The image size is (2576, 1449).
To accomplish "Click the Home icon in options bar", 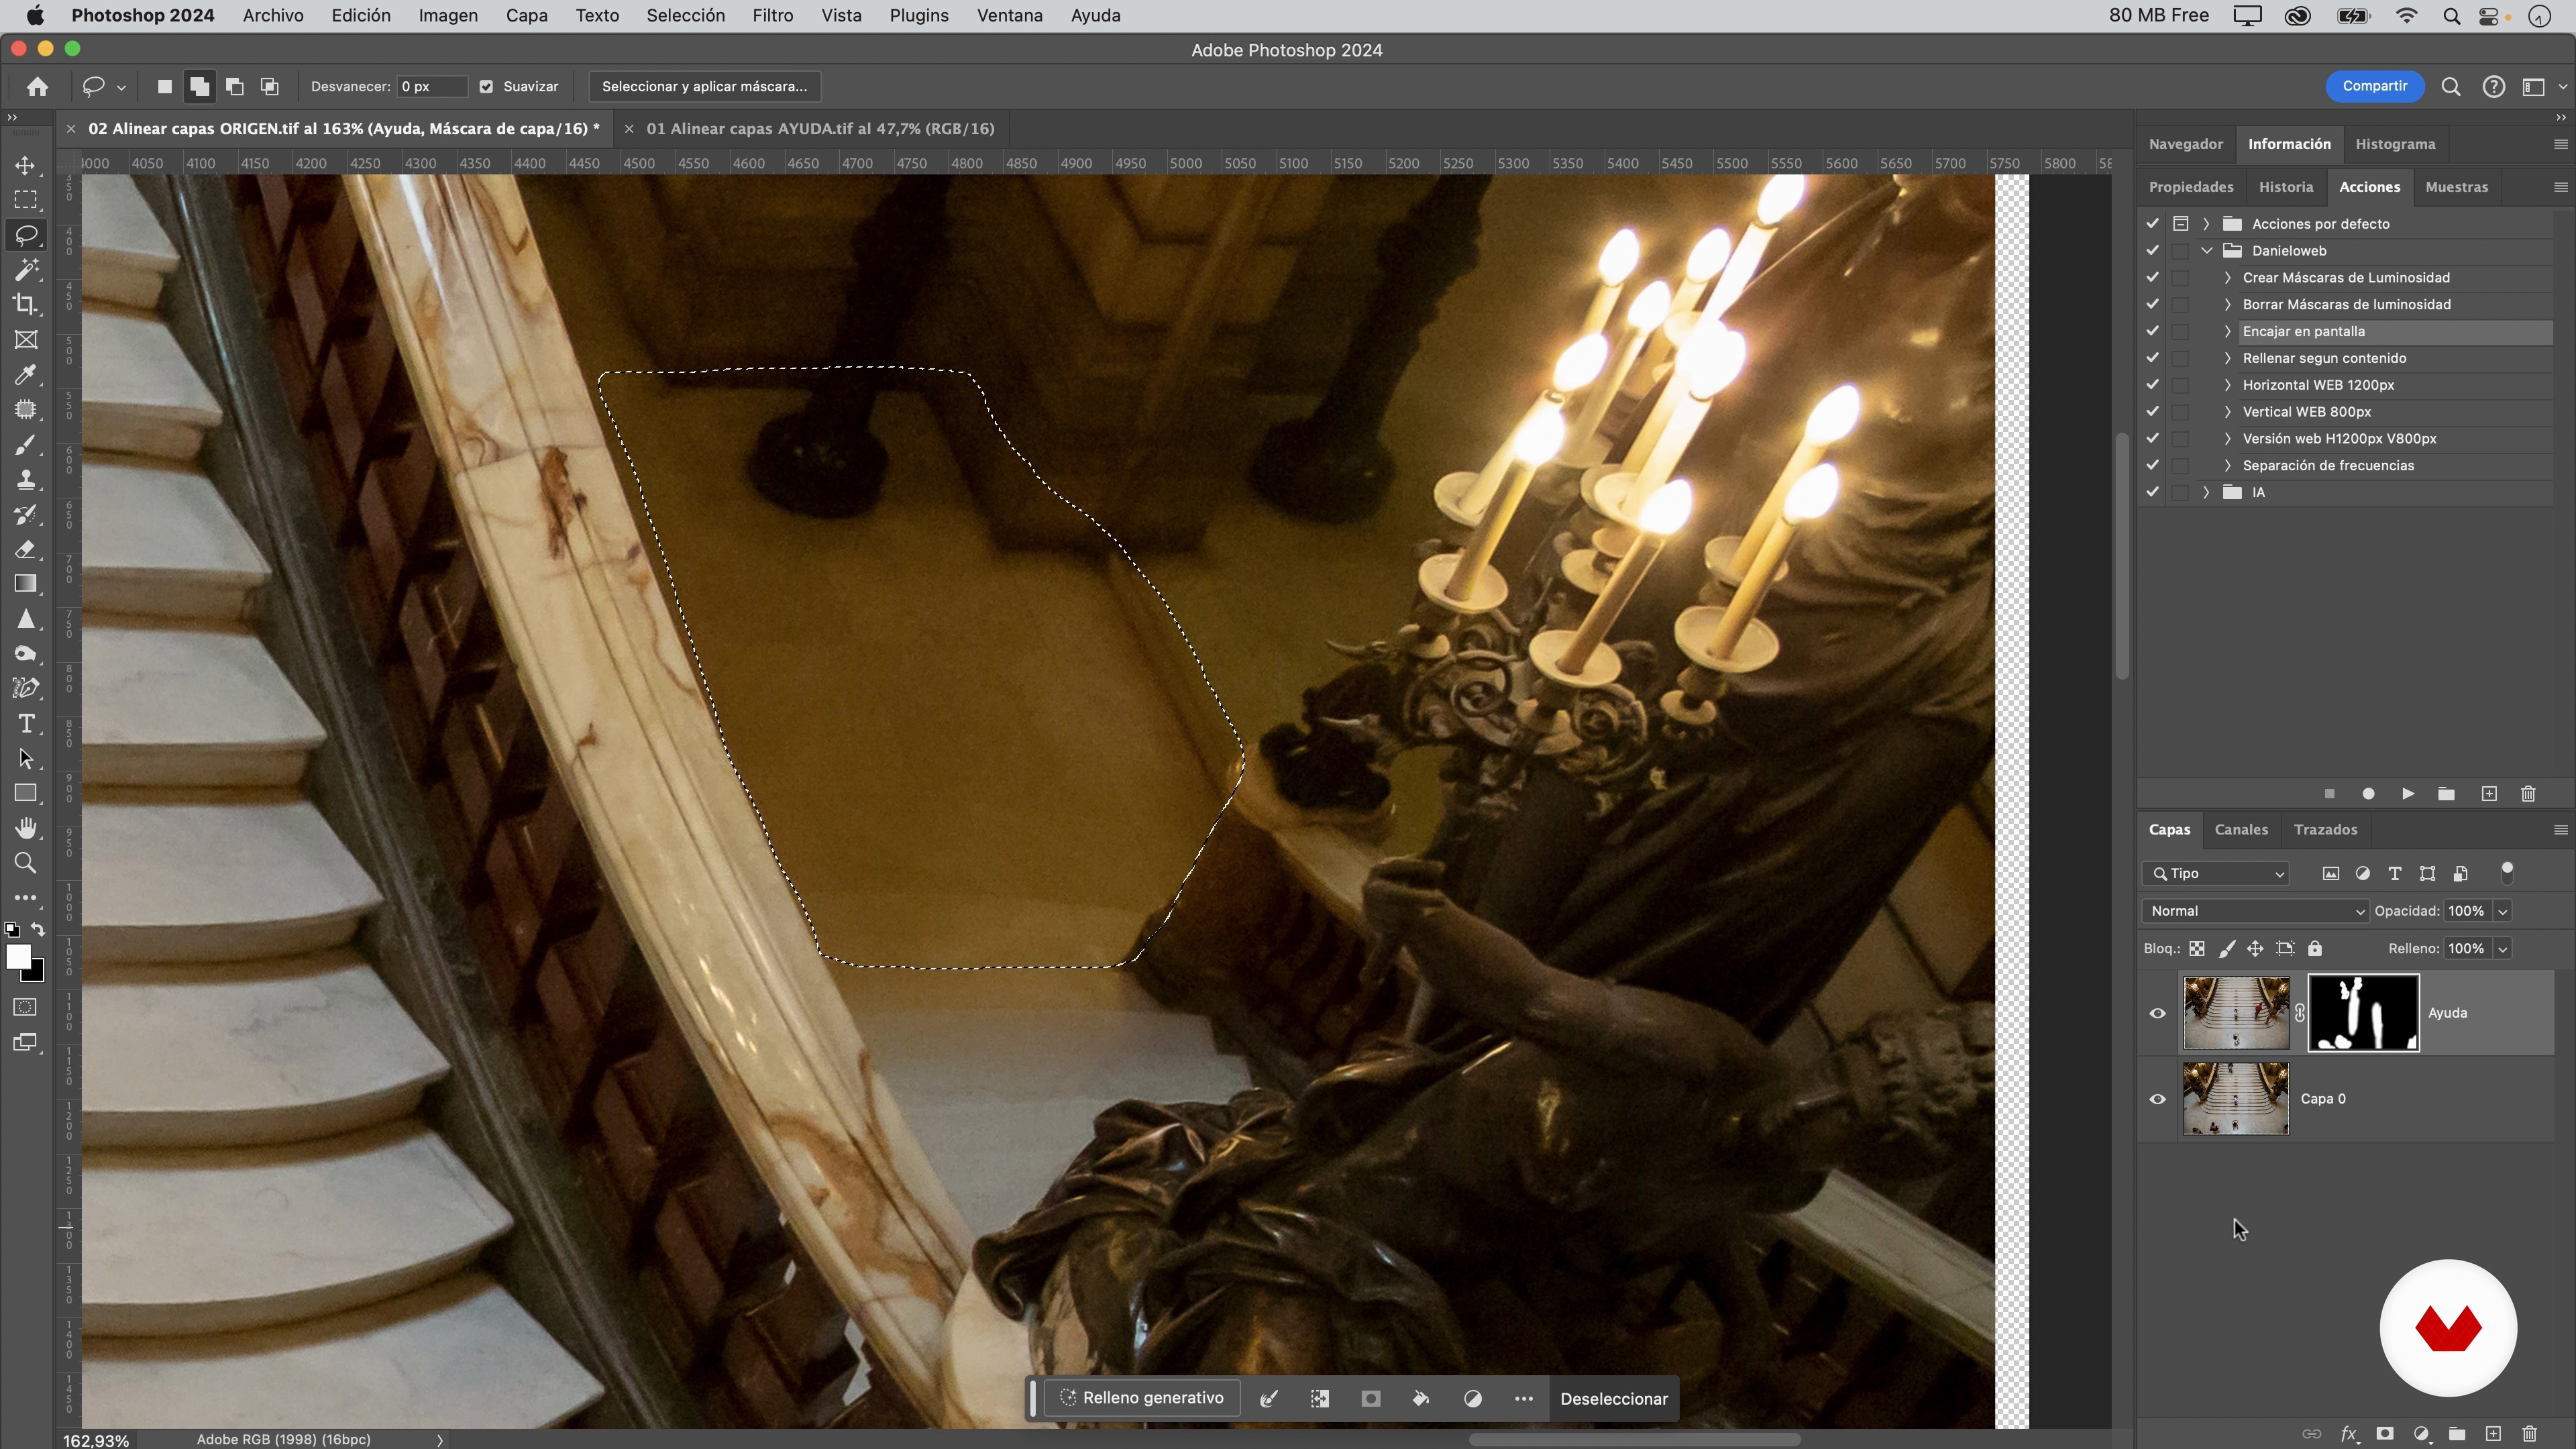I will 38,87.
